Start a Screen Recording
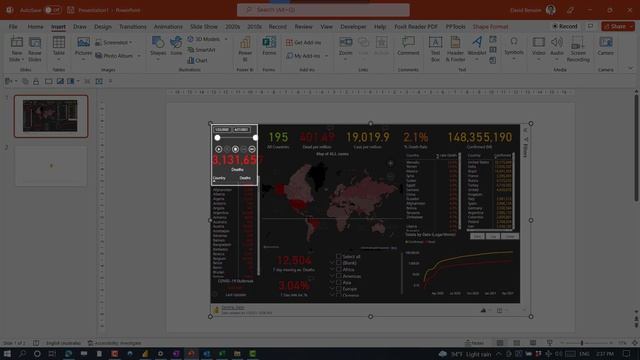The height and width of the screenshot is (360, 640). (578, 49)
